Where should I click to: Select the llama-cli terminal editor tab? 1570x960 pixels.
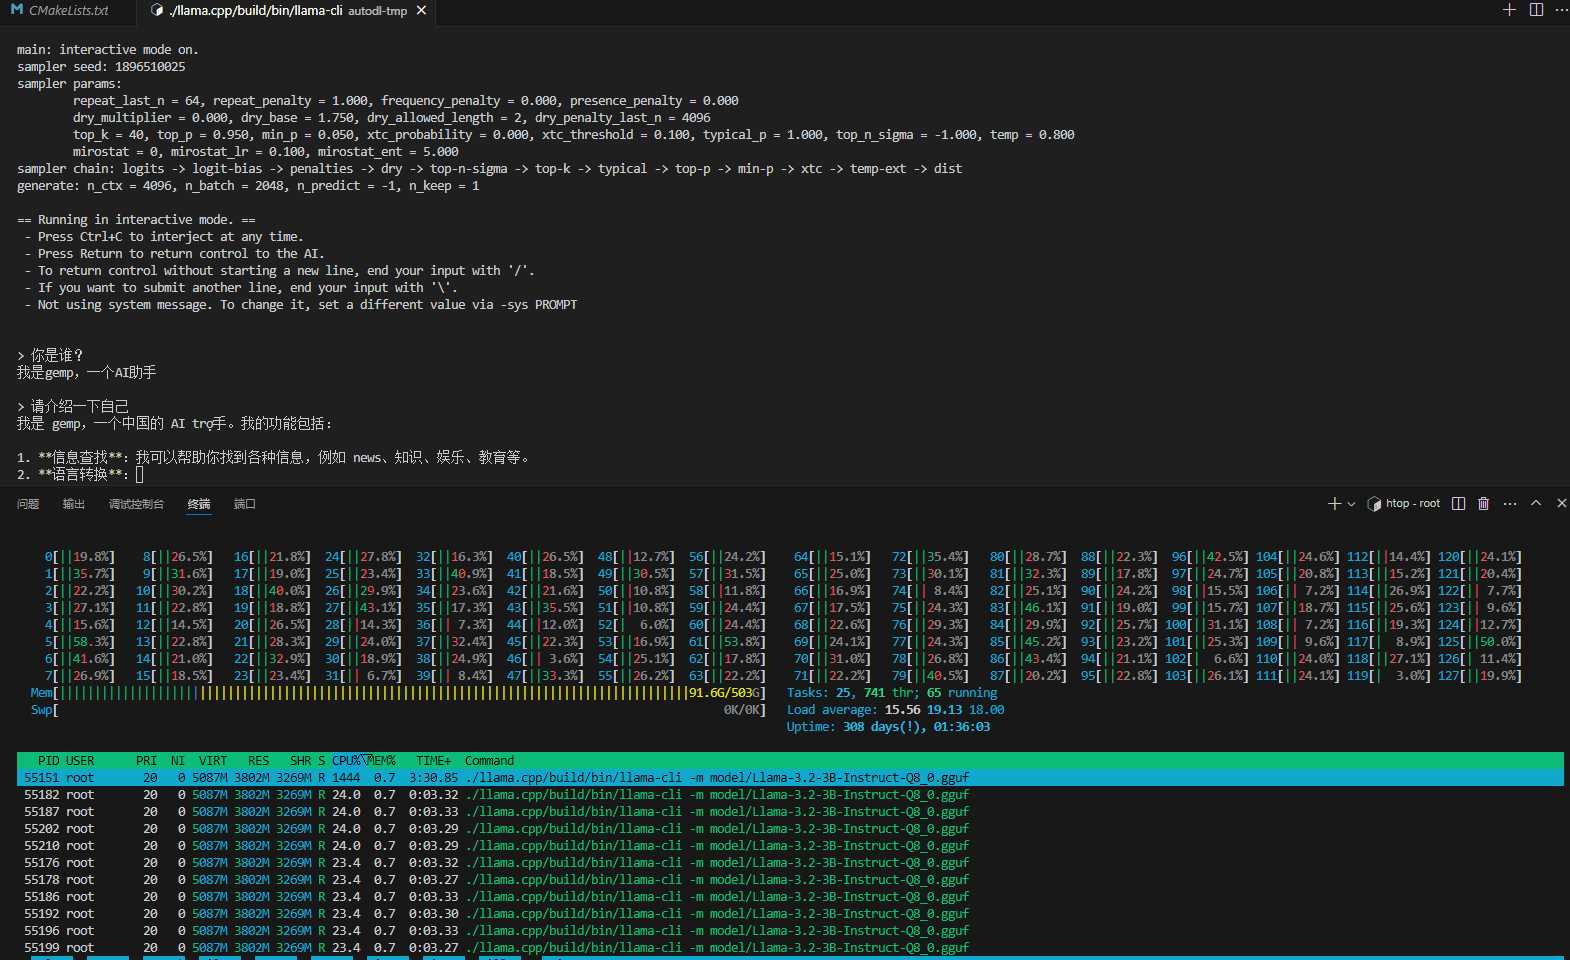287,10
